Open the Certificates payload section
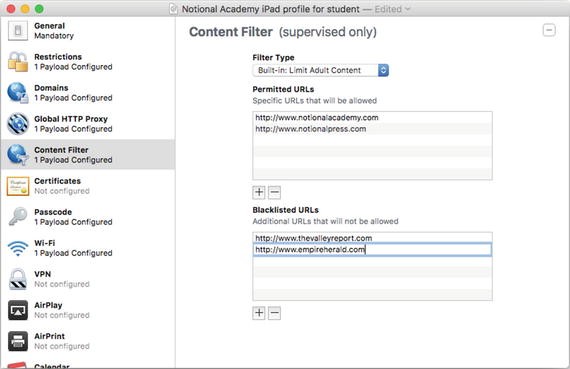The height and width of the screenshot is (369, 570). (88, 186)
